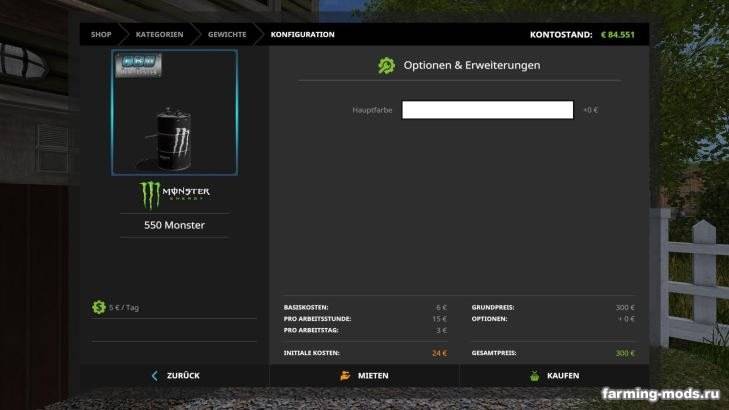Click the OPTIONEN price label
The height and width of the screenshot is (410, 729).
[489, 319]
